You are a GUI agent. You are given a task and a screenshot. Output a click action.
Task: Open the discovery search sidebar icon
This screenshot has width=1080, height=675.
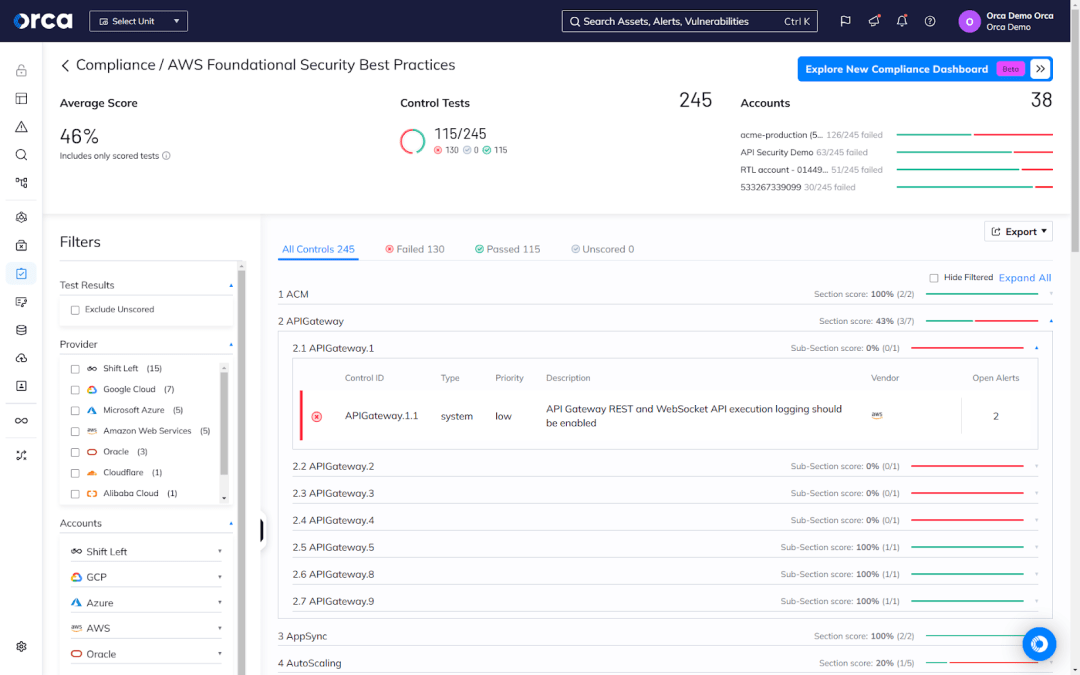click(x=21, y=155)
